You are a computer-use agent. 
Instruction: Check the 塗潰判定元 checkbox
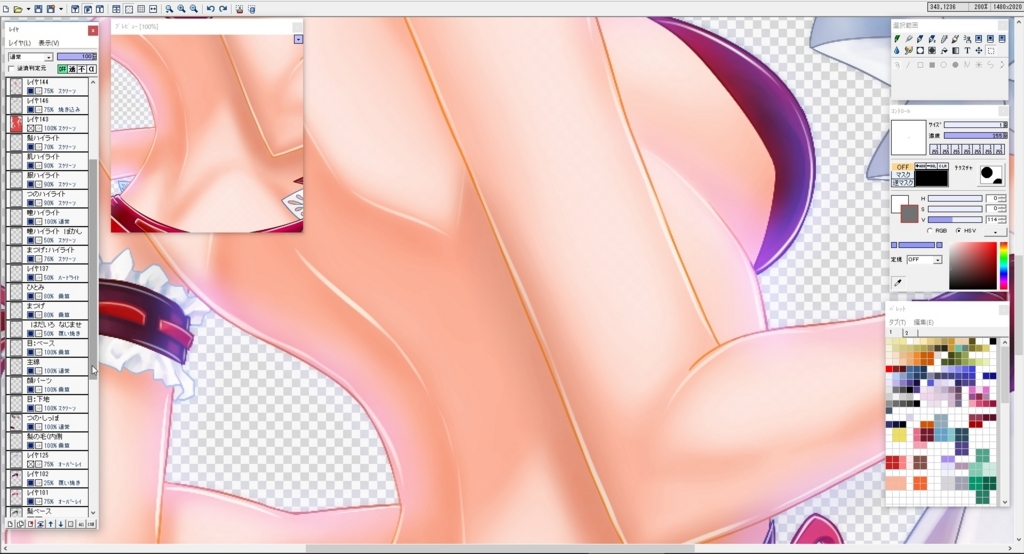pyautogui.click(x=11, y=69)
